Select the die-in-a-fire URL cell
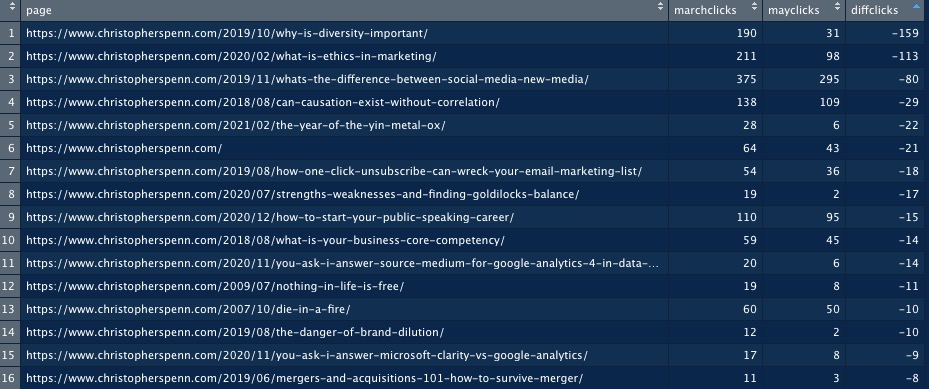The height and width of the screenshot is (389, 929). pos(345,309)
